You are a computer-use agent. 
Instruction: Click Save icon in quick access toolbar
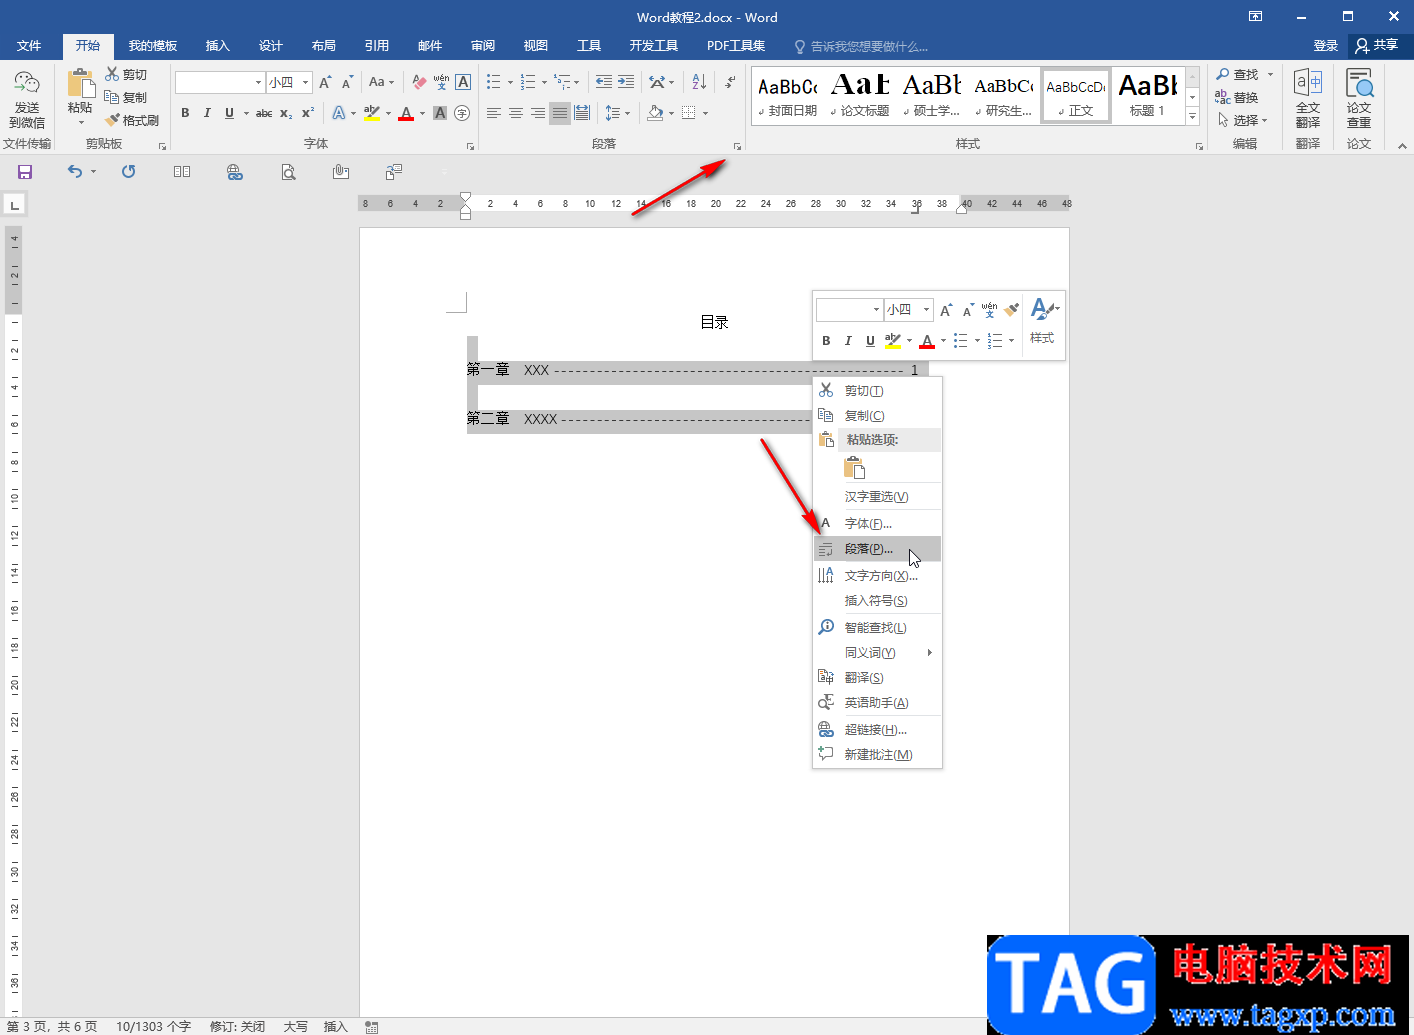point(25,172)
